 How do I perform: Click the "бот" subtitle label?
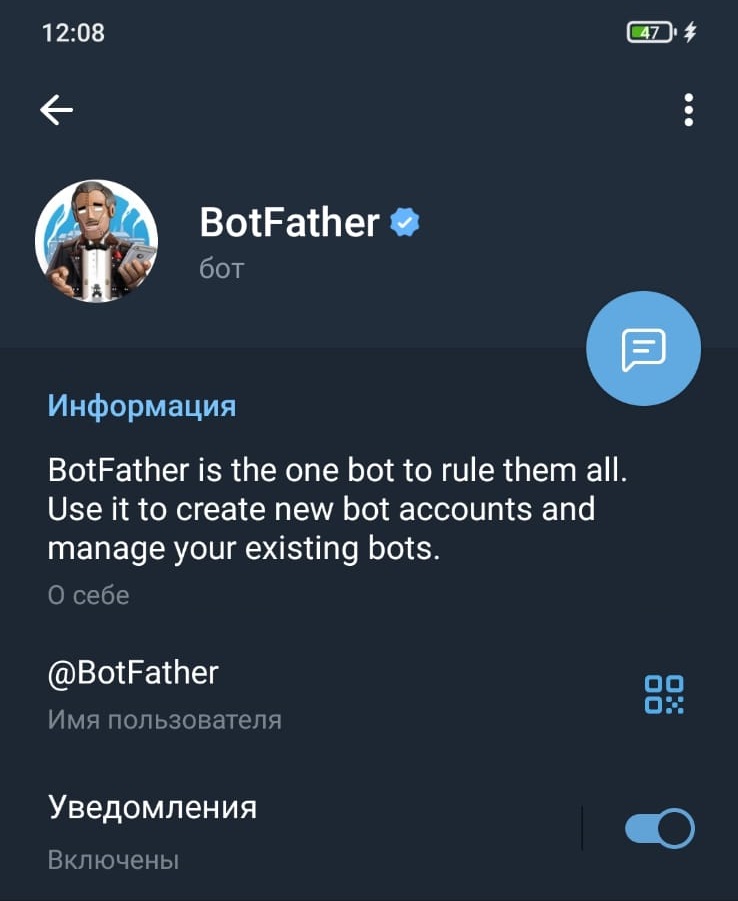tap(222, 268)
